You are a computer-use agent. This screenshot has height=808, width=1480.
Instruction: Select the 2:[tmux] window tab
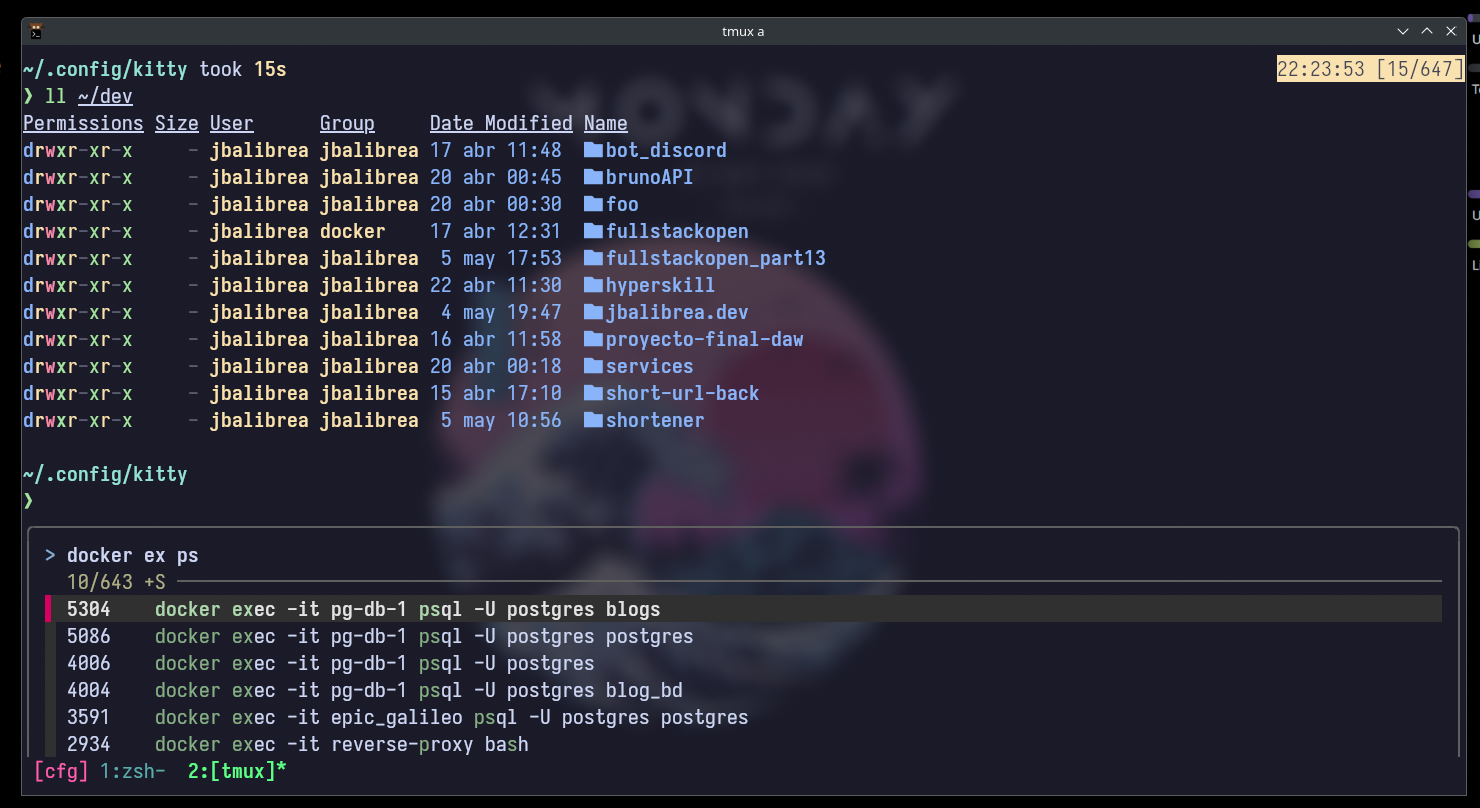point(237,771)
